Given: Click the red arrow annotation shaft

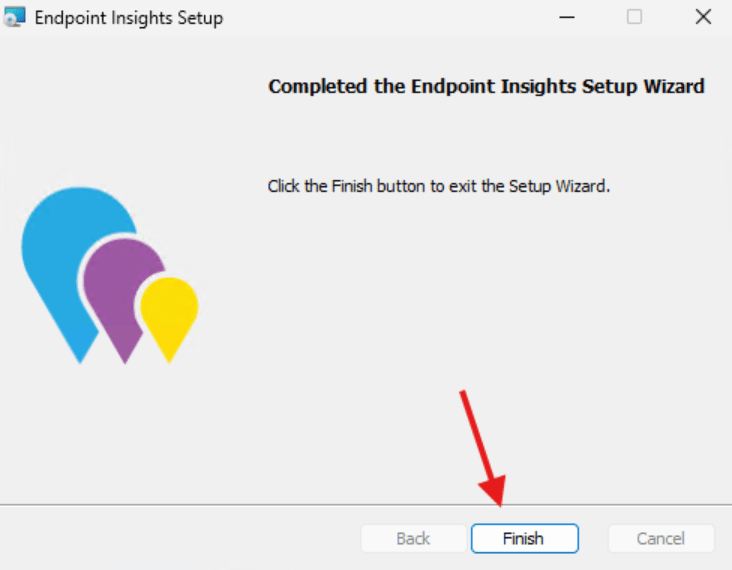Looking at the screenshot, I should tap(479, 440).
